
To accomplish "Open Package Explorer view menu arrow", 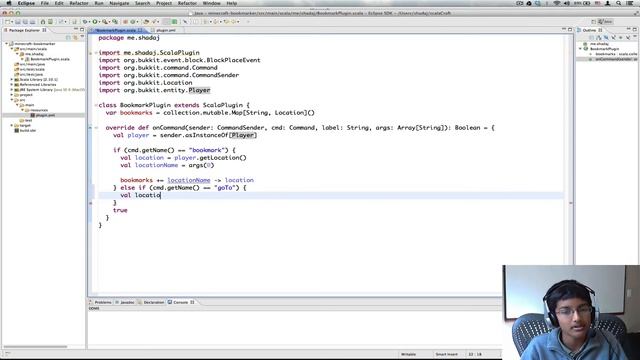I will pos(82,37).
